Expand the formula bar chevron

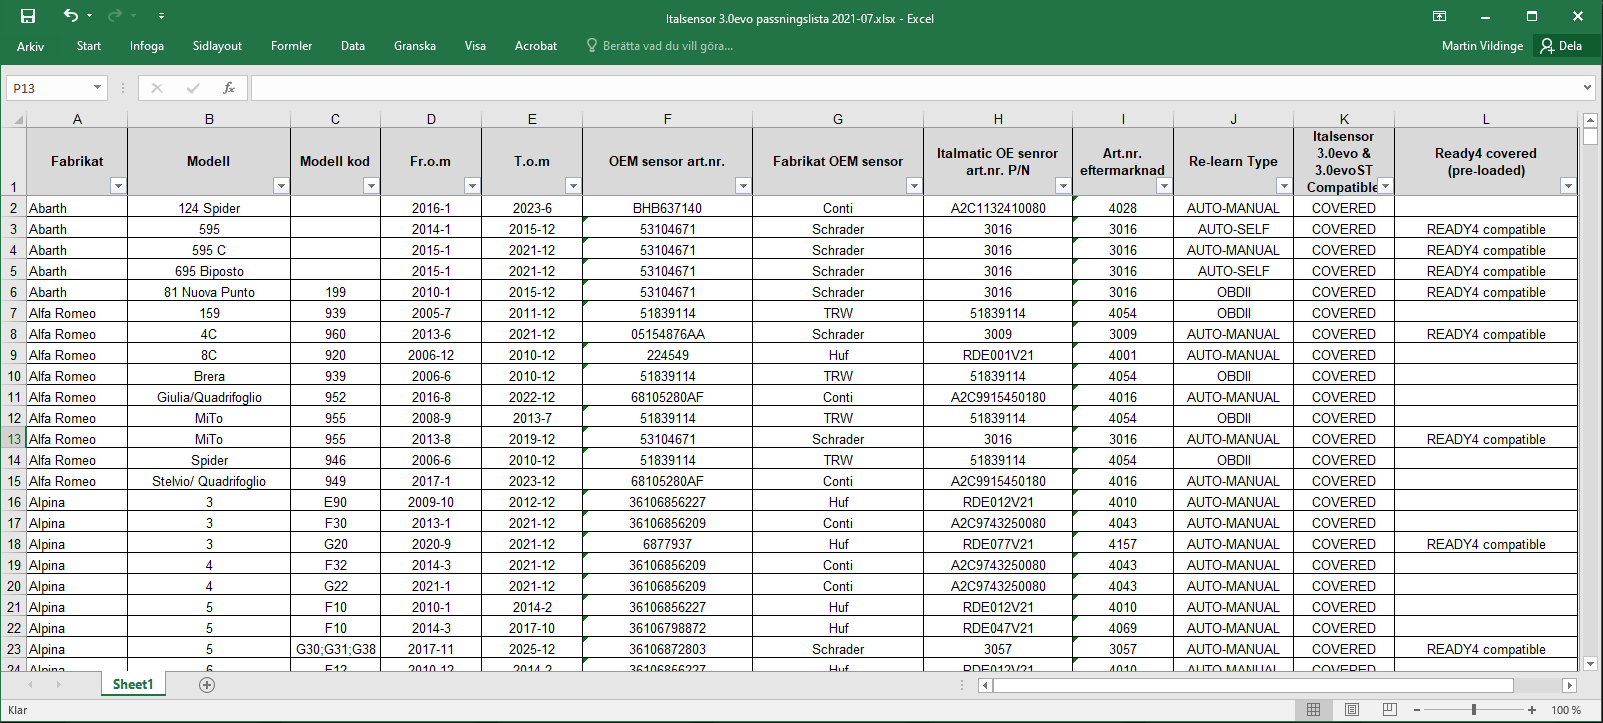point(1587,88)
